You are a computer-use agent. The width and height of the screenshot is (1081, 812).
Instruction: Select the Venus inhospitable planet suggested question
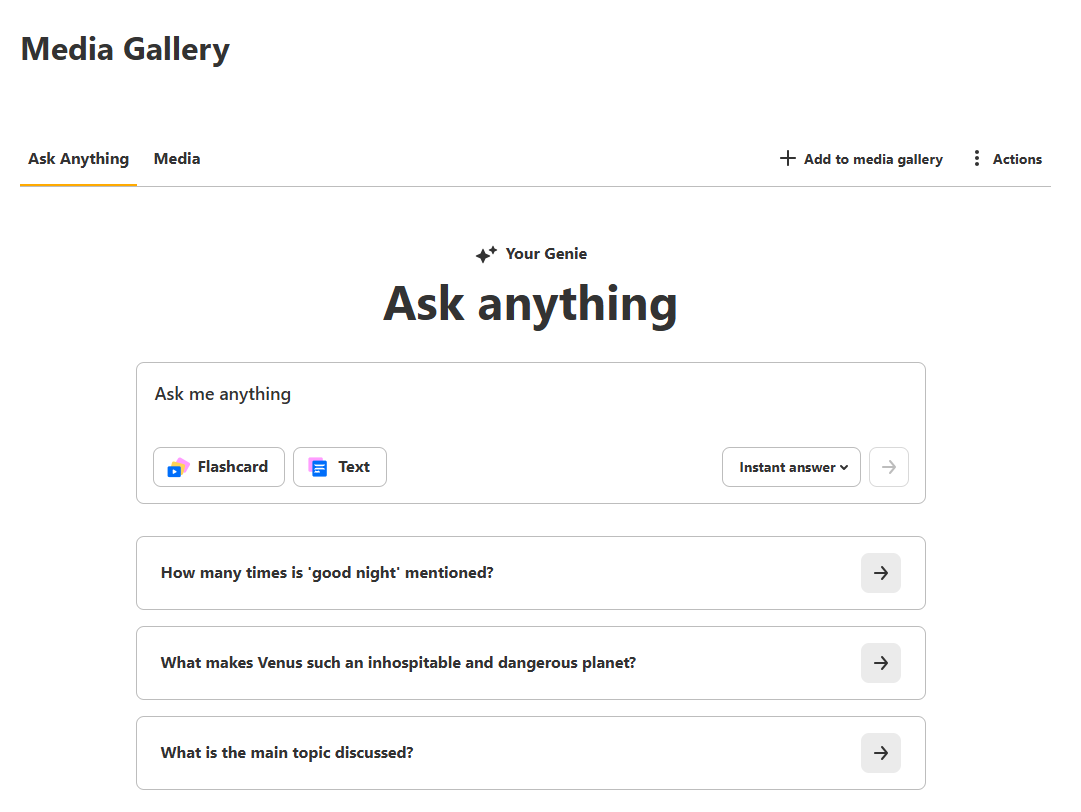(x=398, y=663)
